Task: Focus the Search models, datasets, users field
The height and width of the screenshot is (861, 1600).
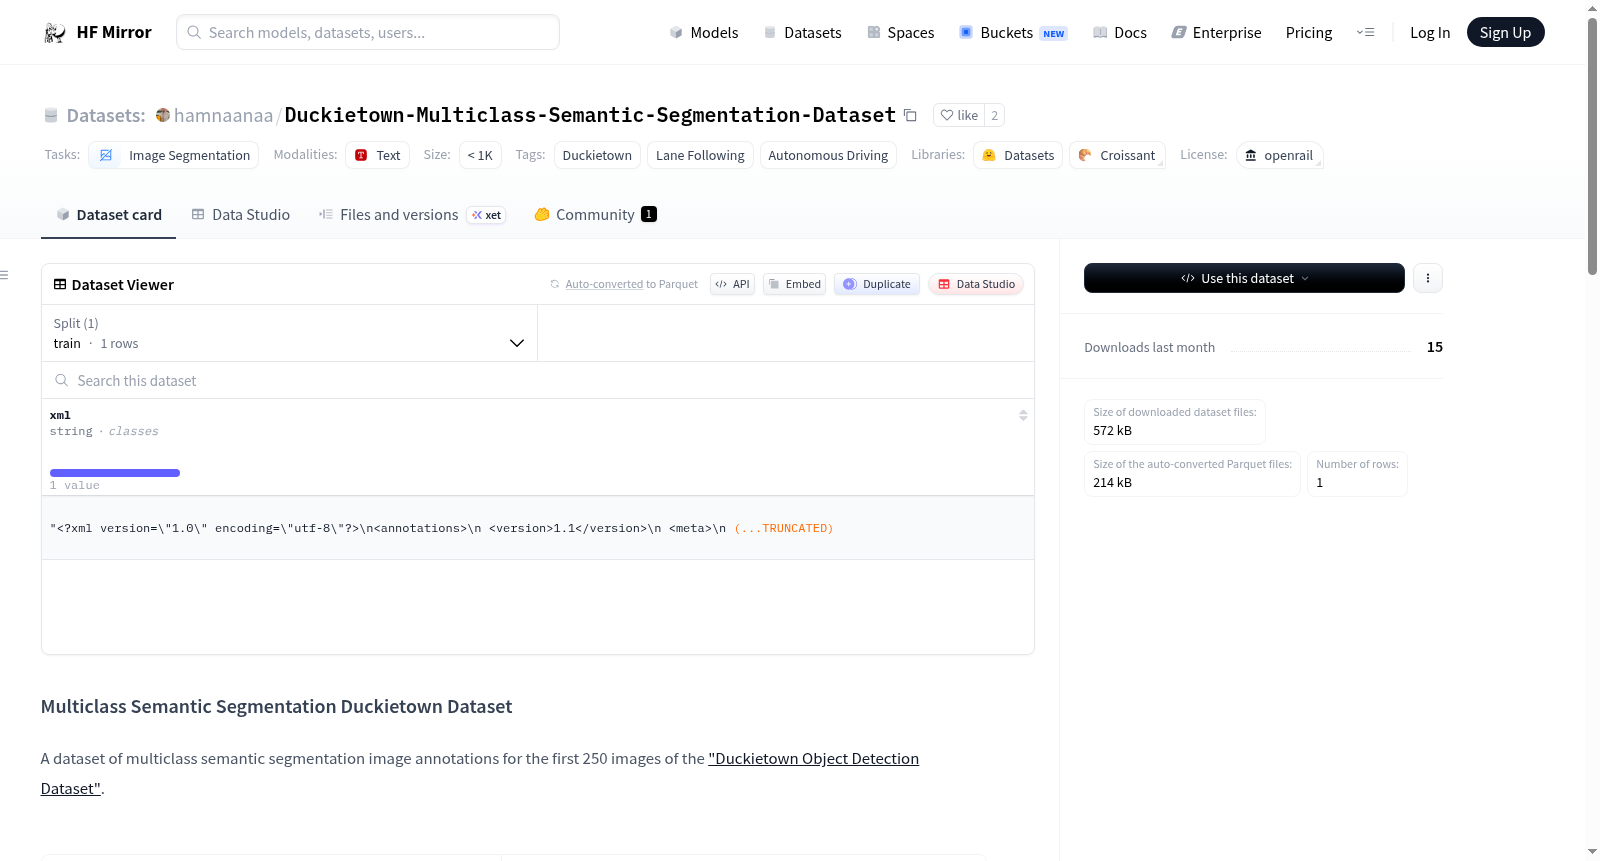Action: click(368, 32)
